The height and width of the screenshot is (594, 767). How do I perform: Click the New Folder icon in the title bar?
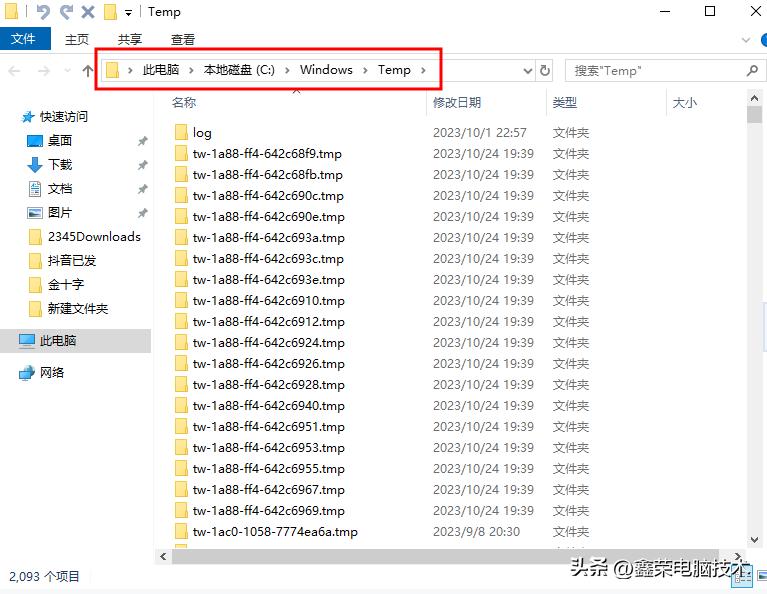coord(110,12)
